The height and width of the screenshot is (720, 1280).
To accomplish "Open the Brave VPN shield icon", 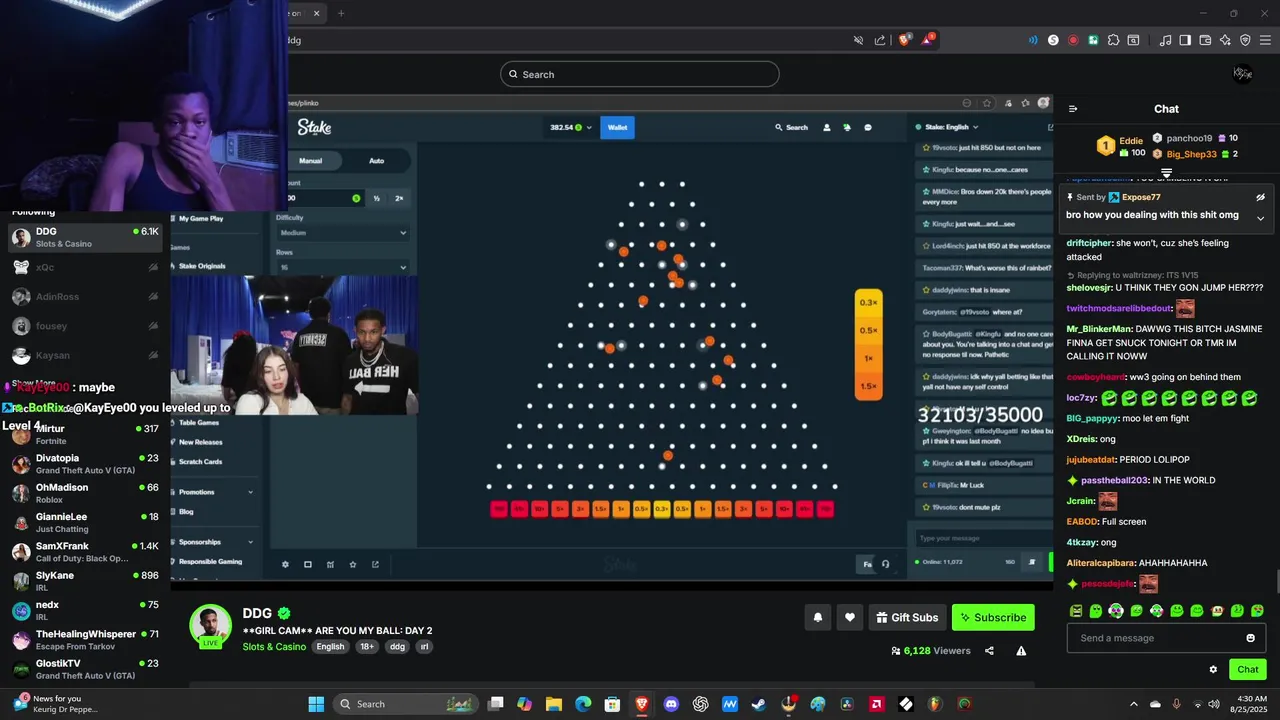I will (1245, 40).
